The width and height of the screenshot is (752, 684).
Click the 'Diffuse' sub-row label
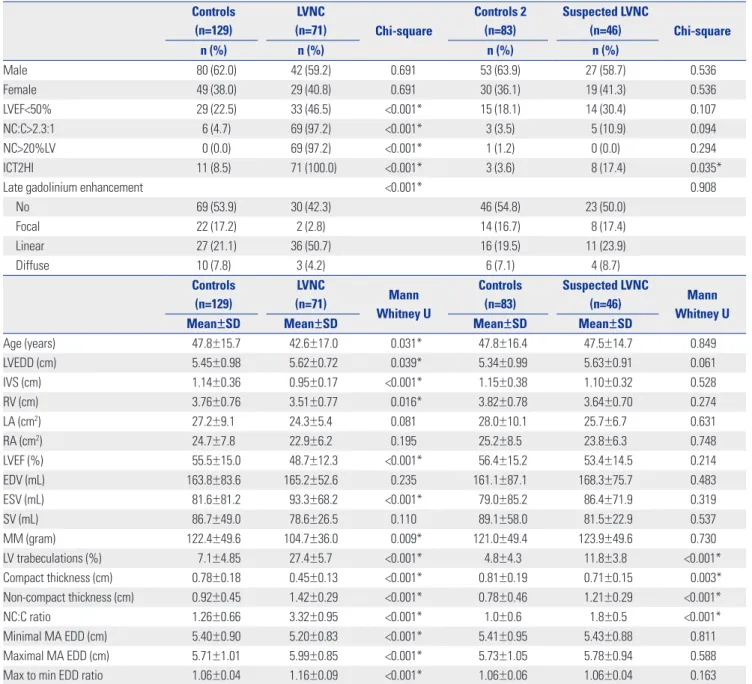point(33,266)
